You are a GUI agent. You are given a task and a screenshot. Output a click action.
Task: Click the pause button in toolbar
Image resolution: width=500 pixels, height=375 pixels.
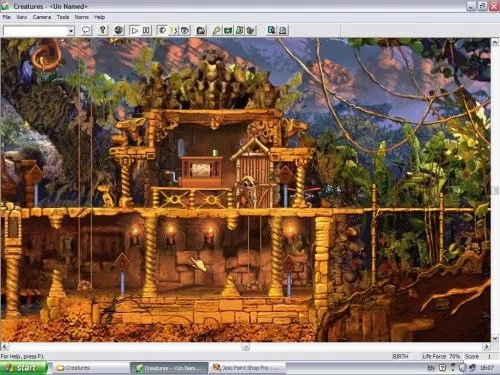click(x=146, y=30)
